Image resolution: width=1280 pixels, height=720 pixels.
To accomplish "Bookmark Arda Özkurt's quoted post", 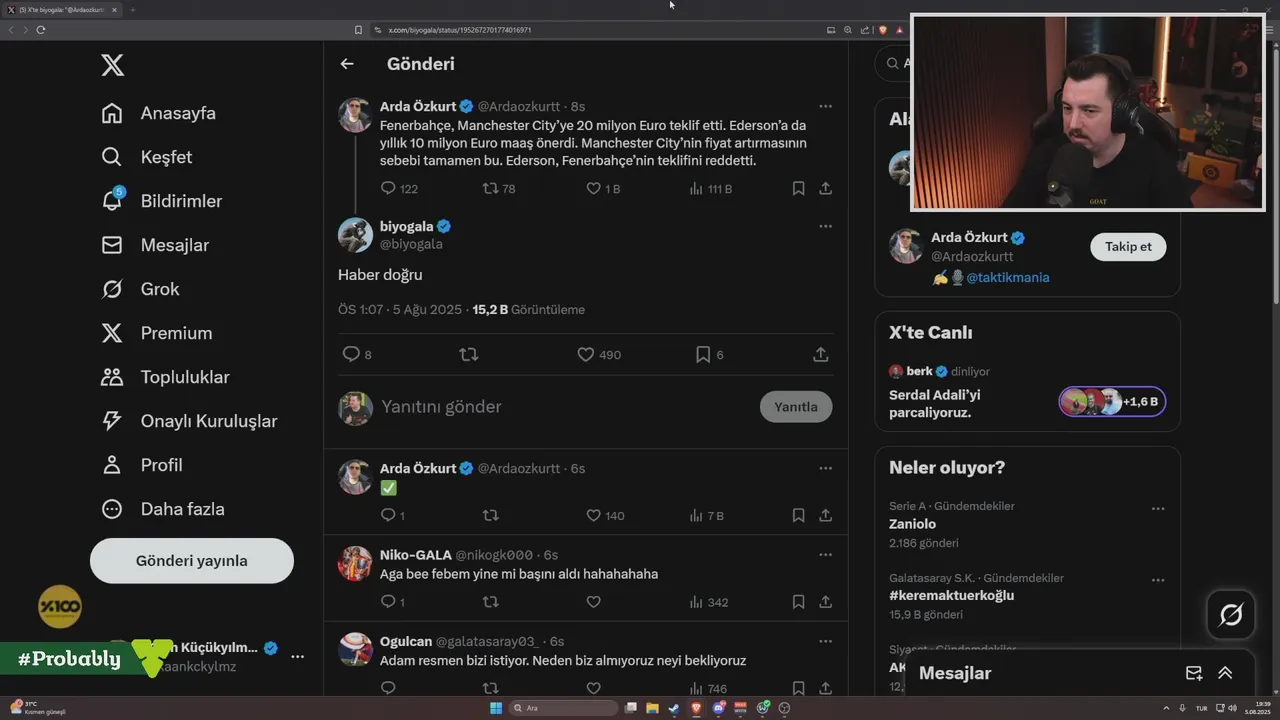I will pyautogui.click(x=798, y=188).
